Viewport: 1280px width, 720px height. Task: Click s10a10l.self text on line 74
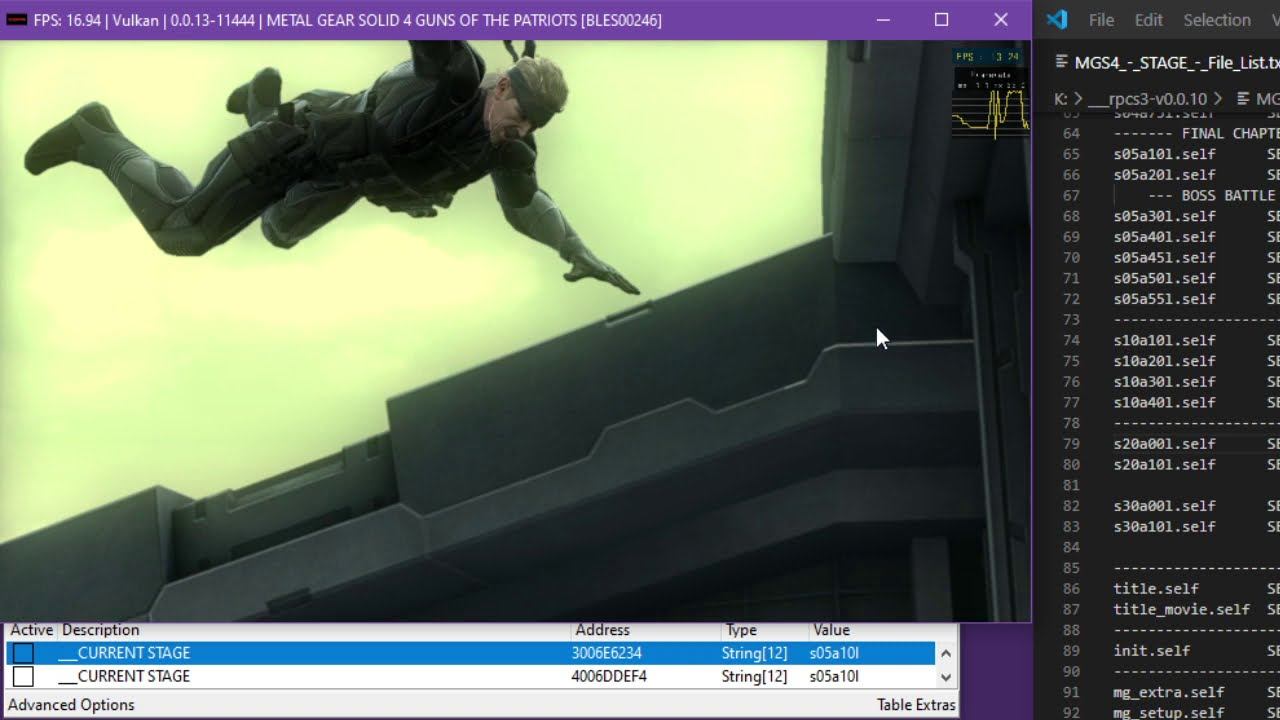[x=1165, y=341]
